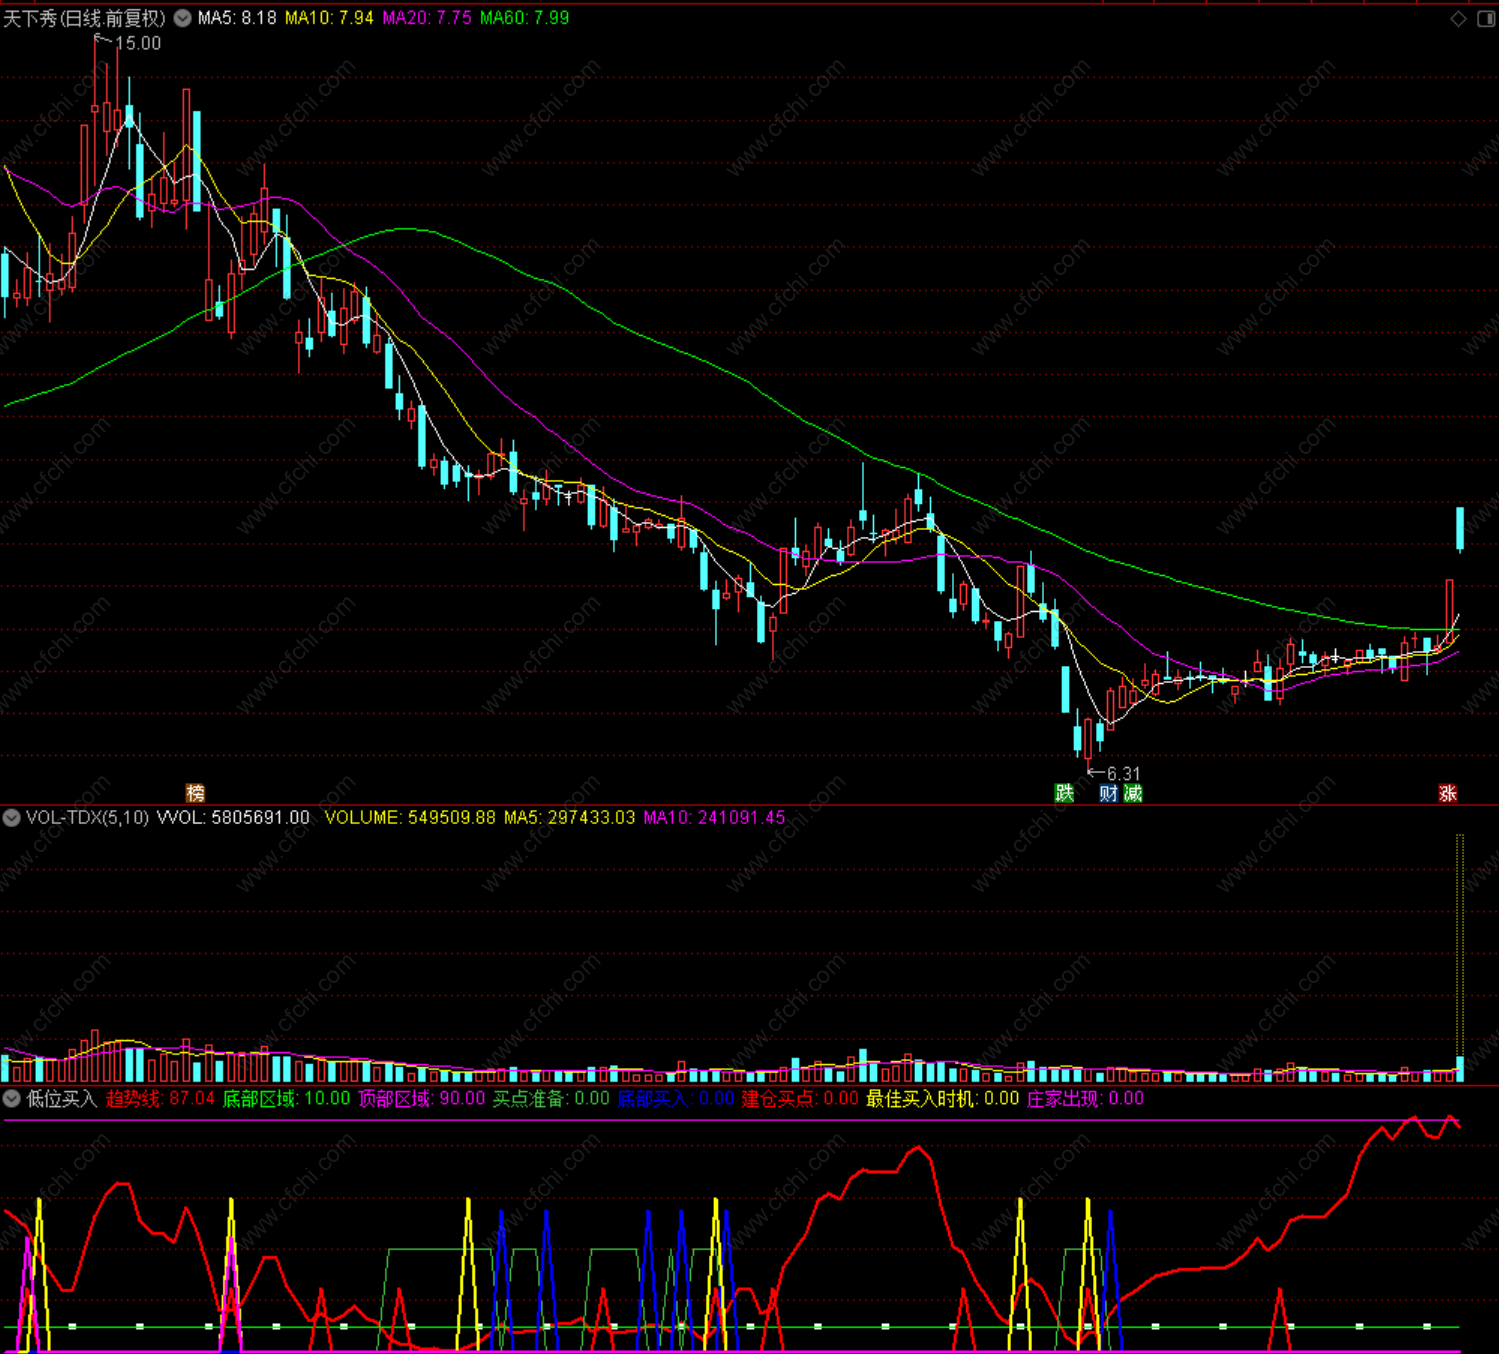Select the 底部区域: 10.00 label
This screenshot has height=1354, width=1499.
(286, 1098)
